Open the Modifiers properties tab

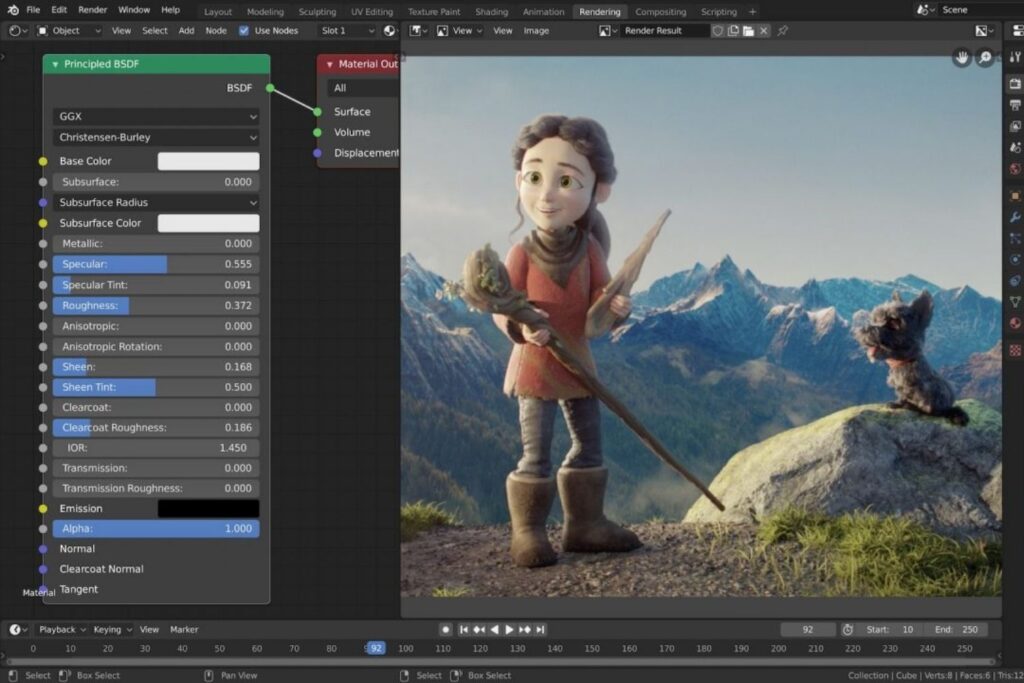tap(1015, 217)
